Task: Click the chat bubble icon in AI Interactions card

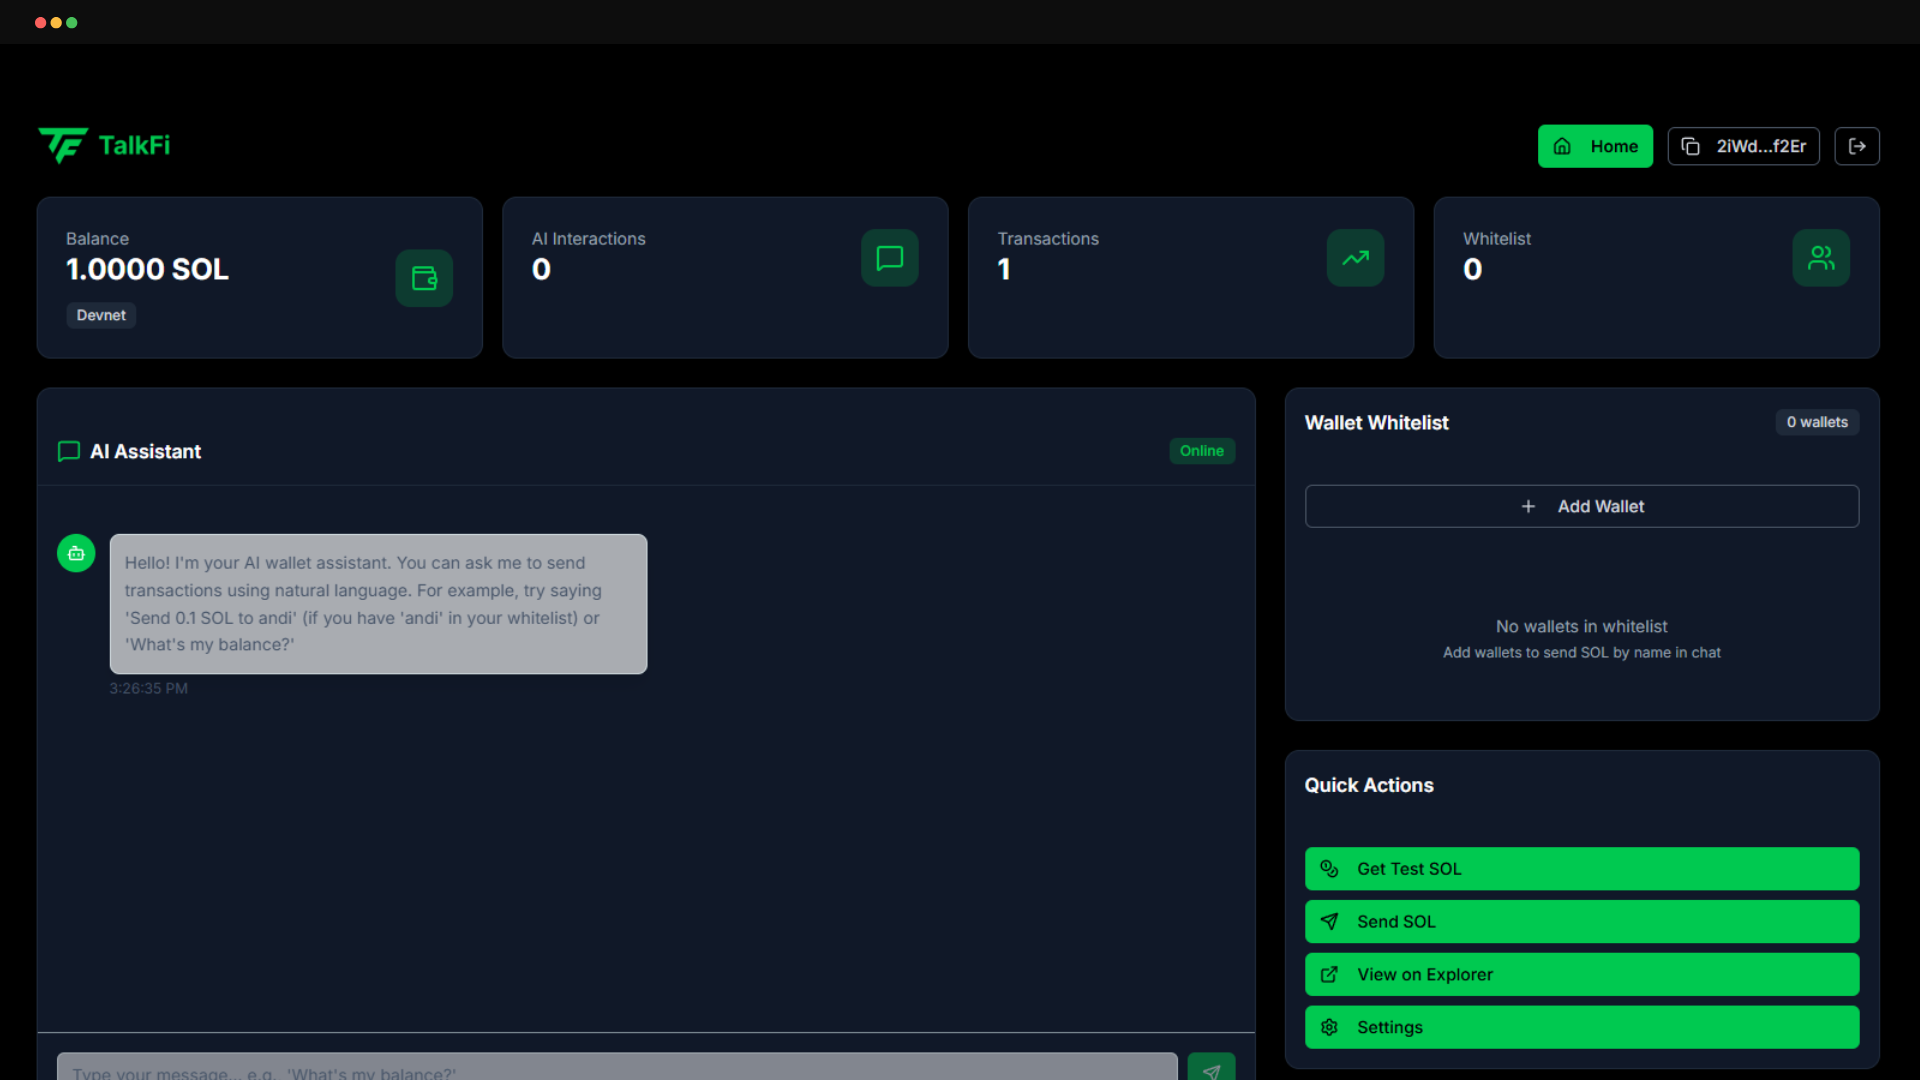Action: coord(889,258)
